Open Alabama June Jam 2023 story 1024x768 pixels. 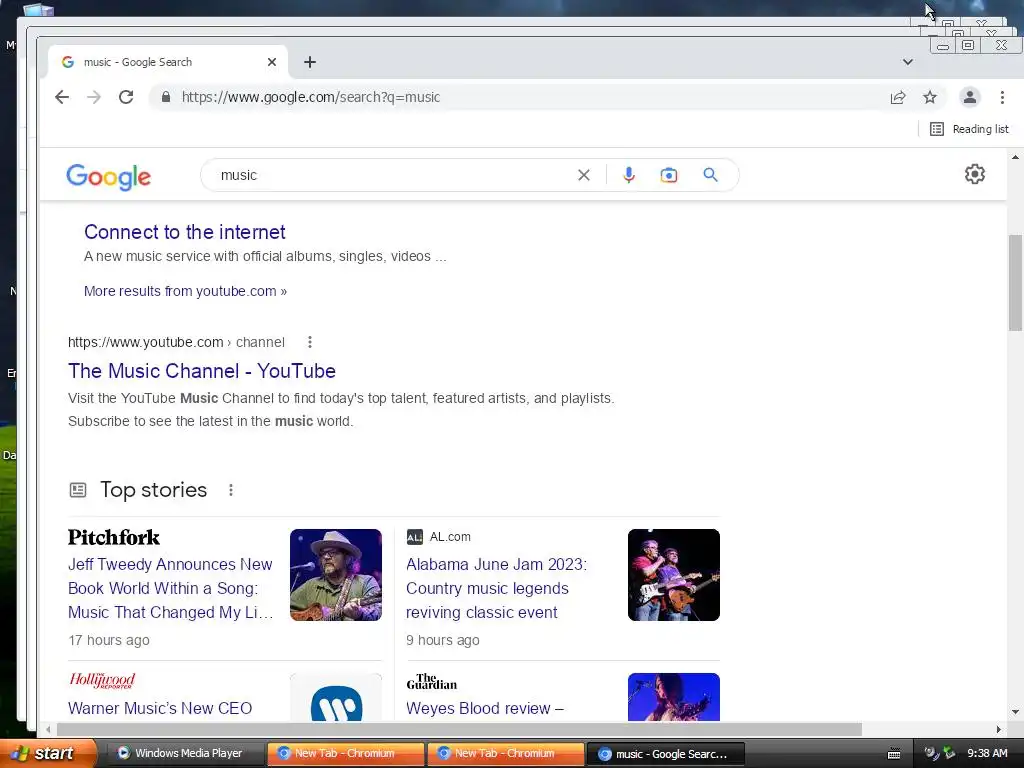click(x=496, y=588)
